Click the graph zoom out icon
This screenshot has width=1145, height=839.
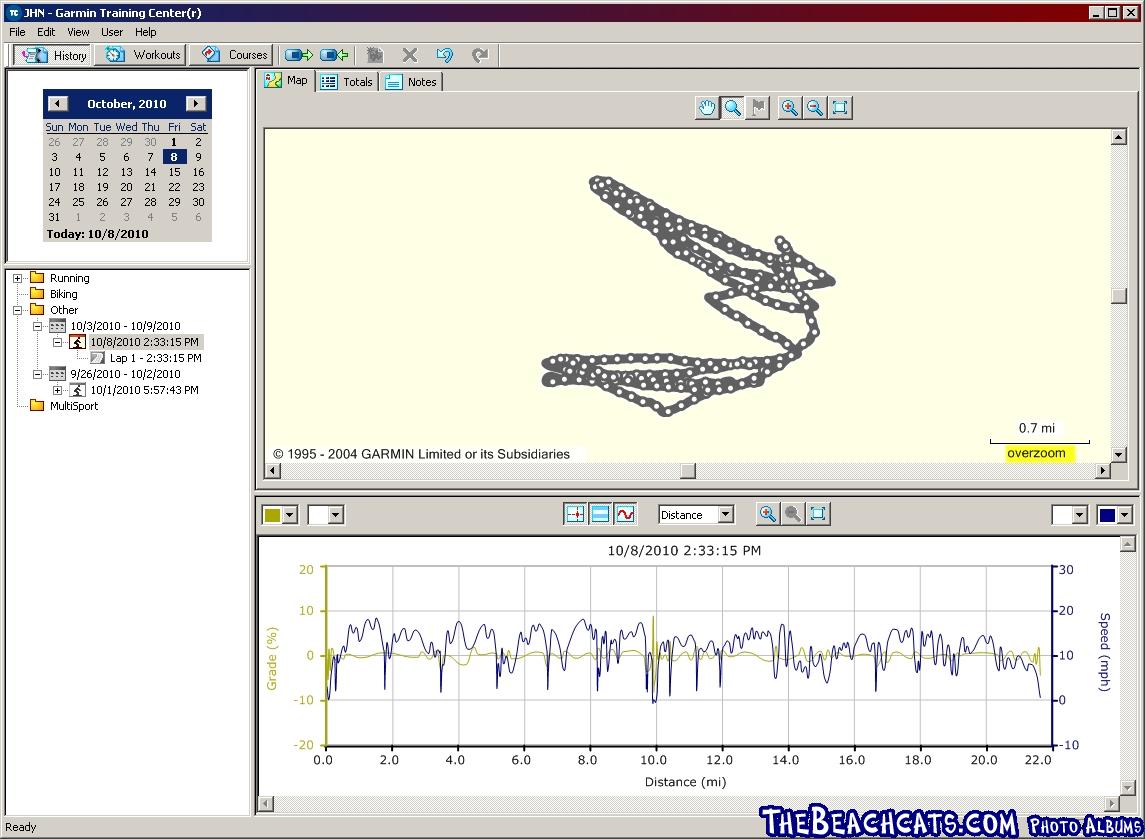(792, 514)
